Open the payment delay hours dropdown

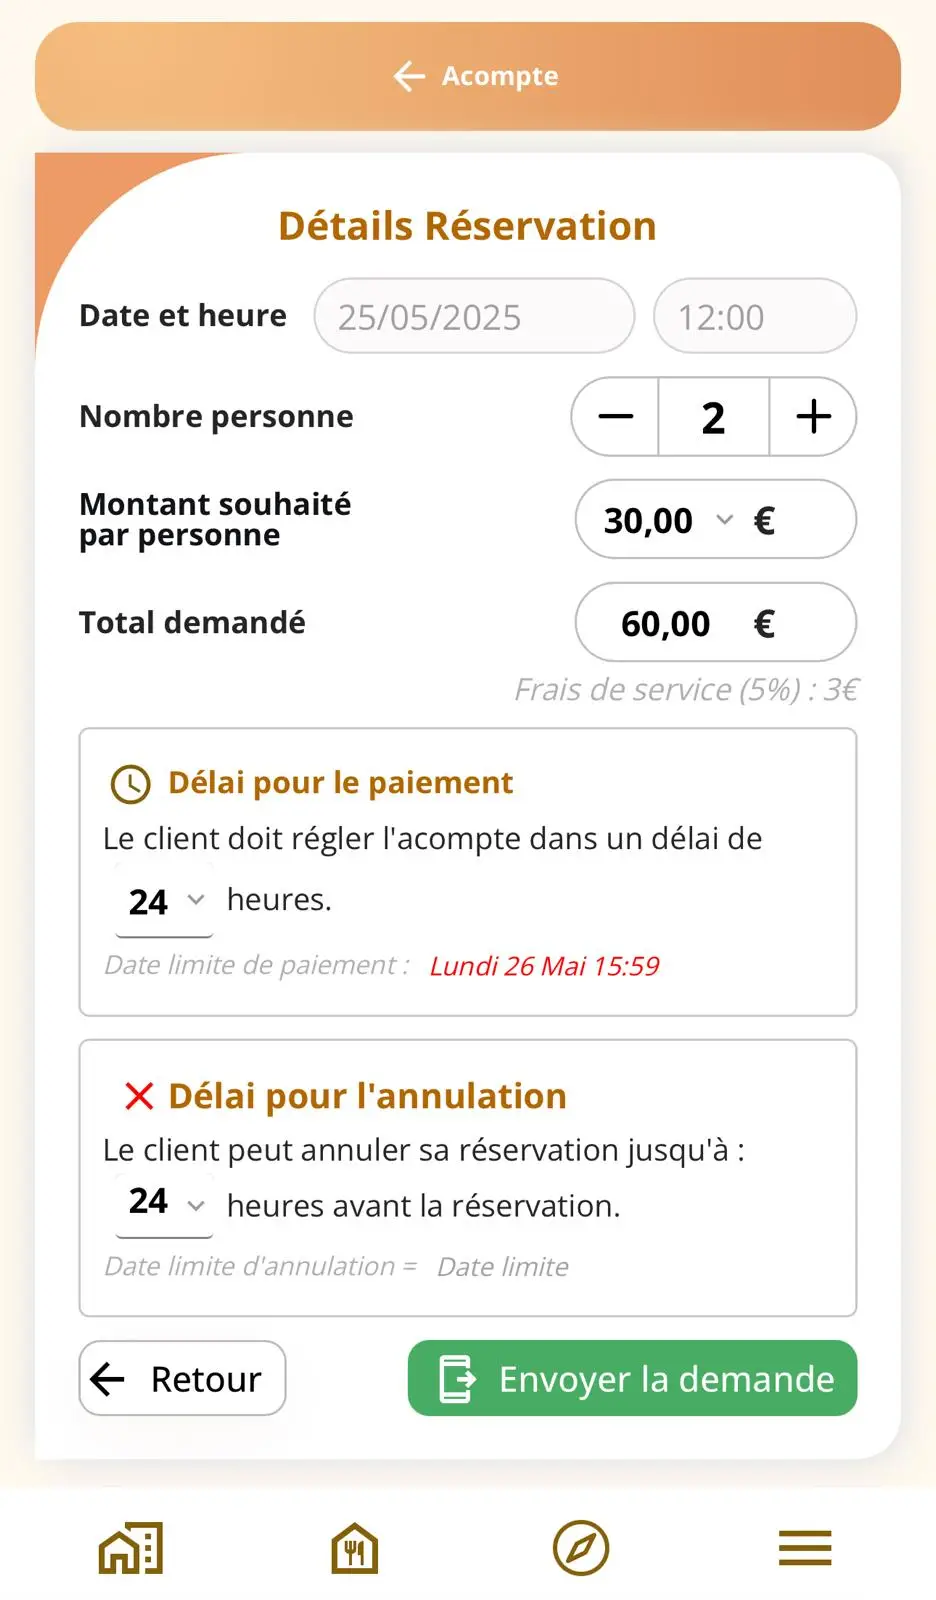[165, 901]
